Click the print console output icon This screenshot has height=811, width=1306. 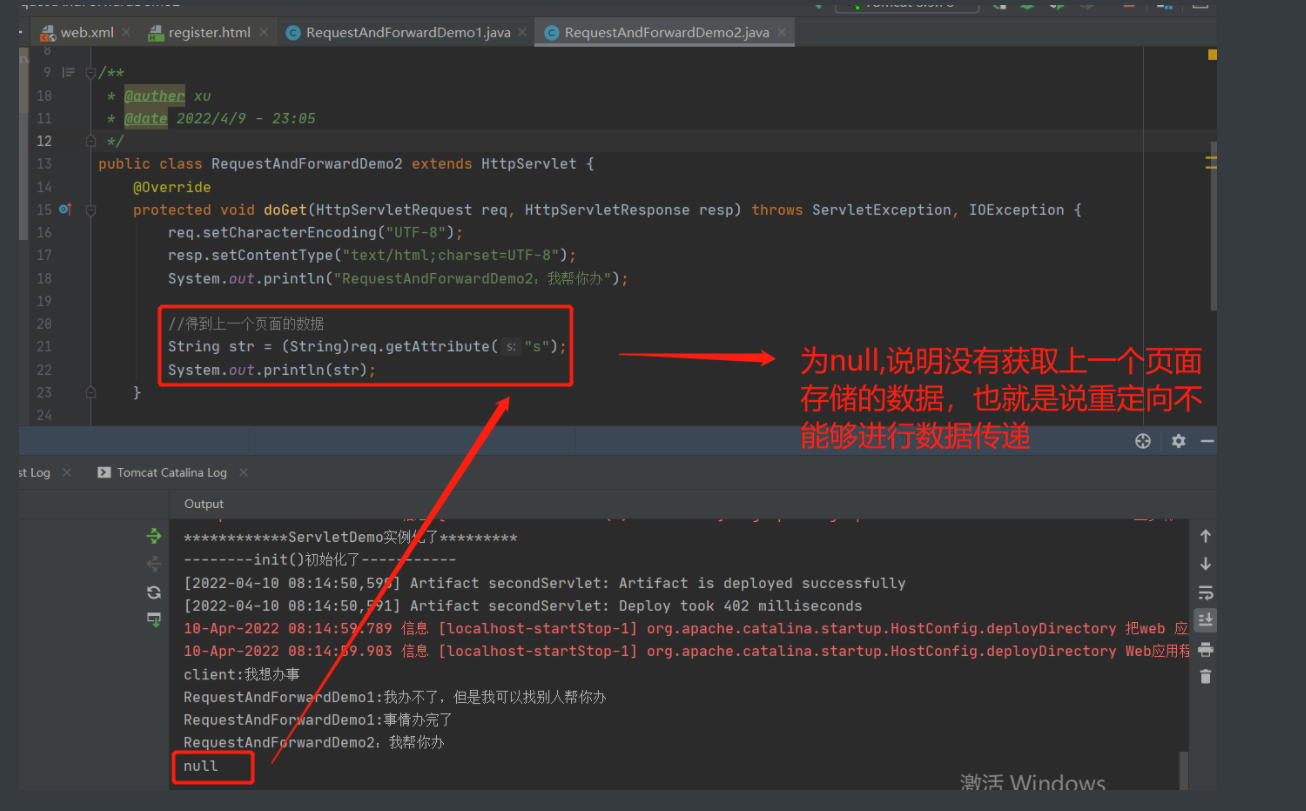click(x=1205, y=649)
